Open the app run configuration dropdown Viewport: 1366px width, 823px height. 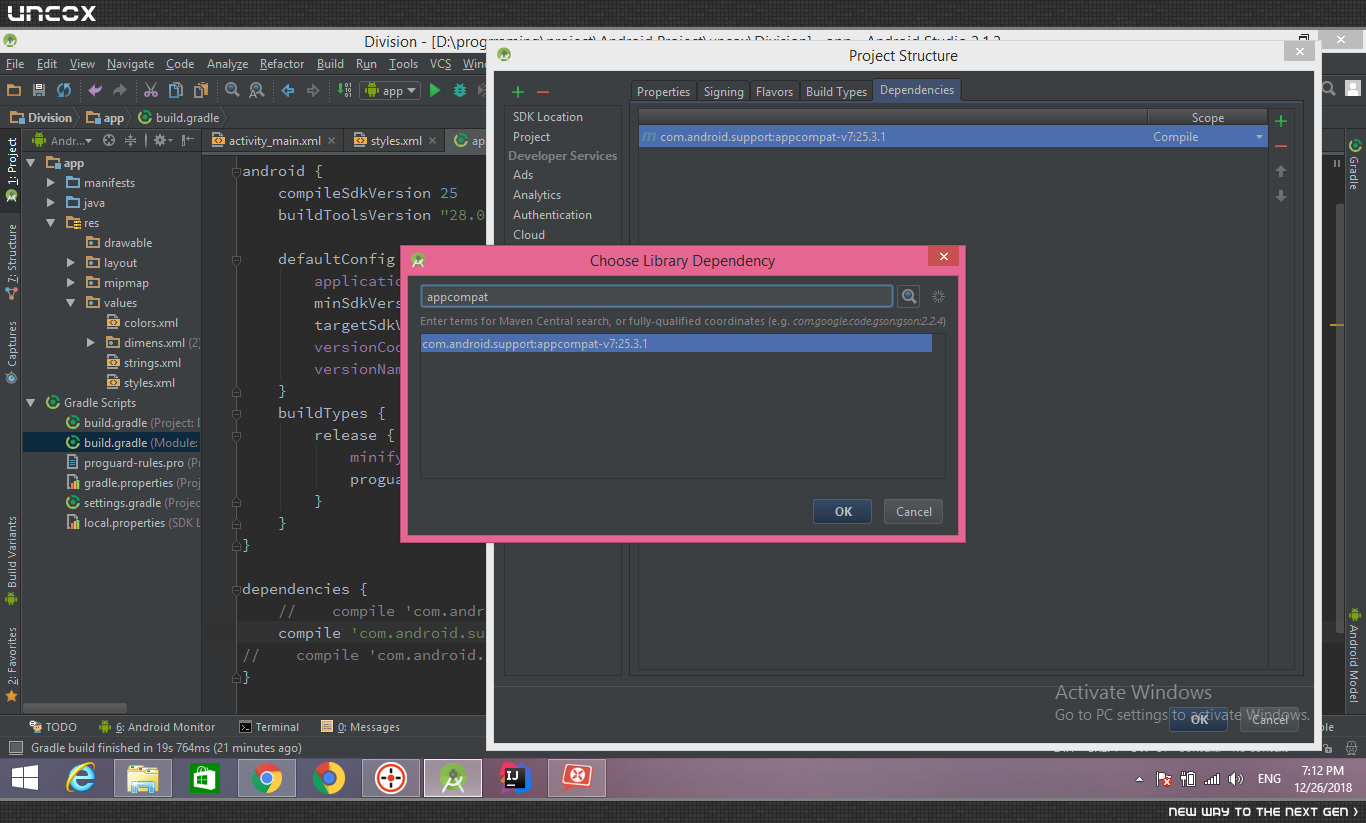point(390,90)
